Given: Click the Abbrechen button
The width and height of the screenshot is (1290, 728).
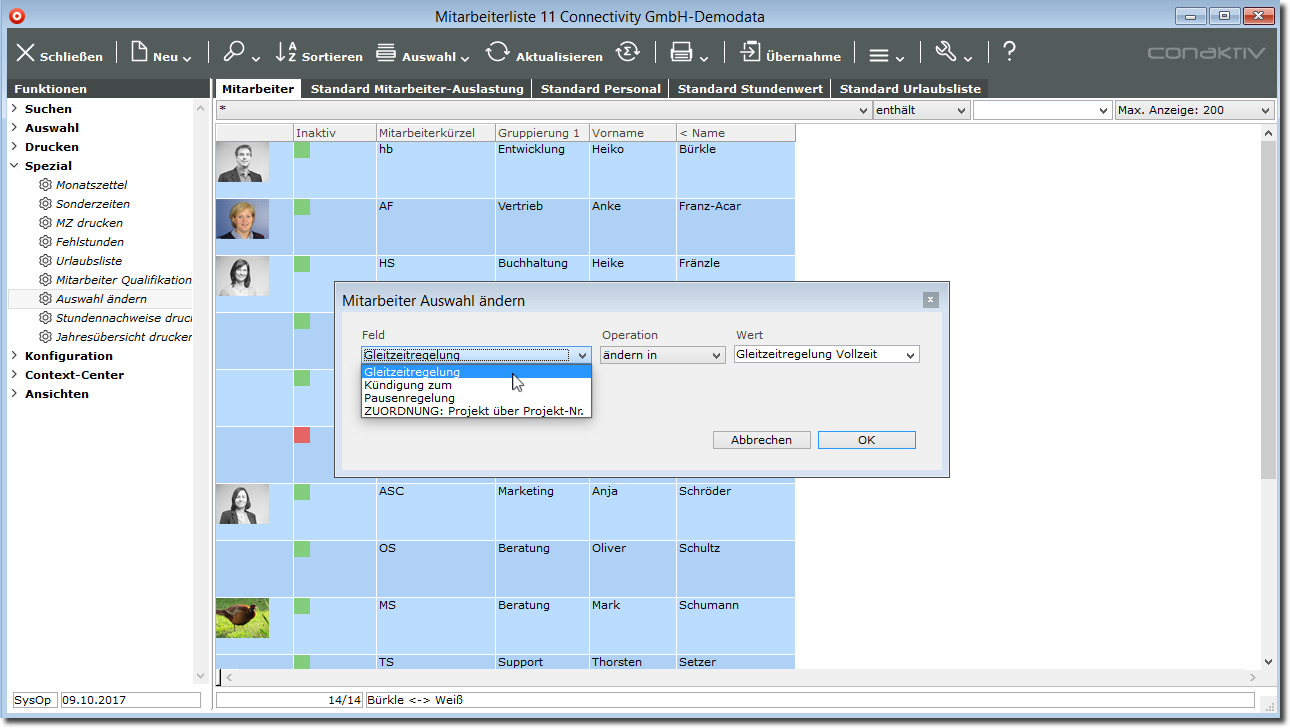Looking at the screenshot, I should coord(761,440).
